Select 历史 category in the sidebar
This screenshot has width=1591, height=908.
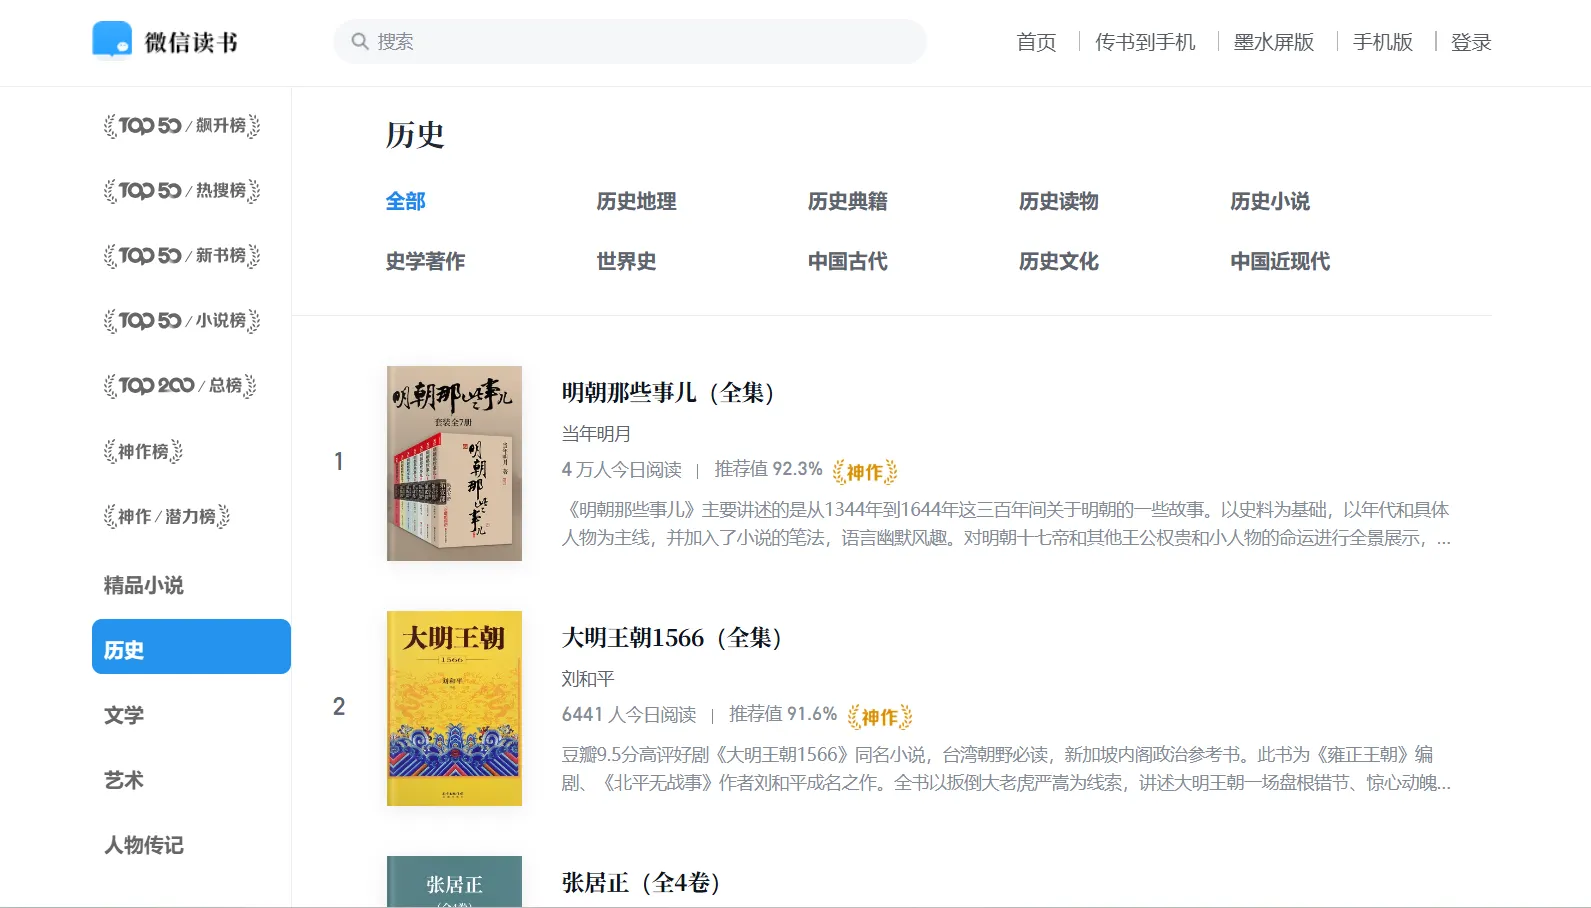[191, 647]
